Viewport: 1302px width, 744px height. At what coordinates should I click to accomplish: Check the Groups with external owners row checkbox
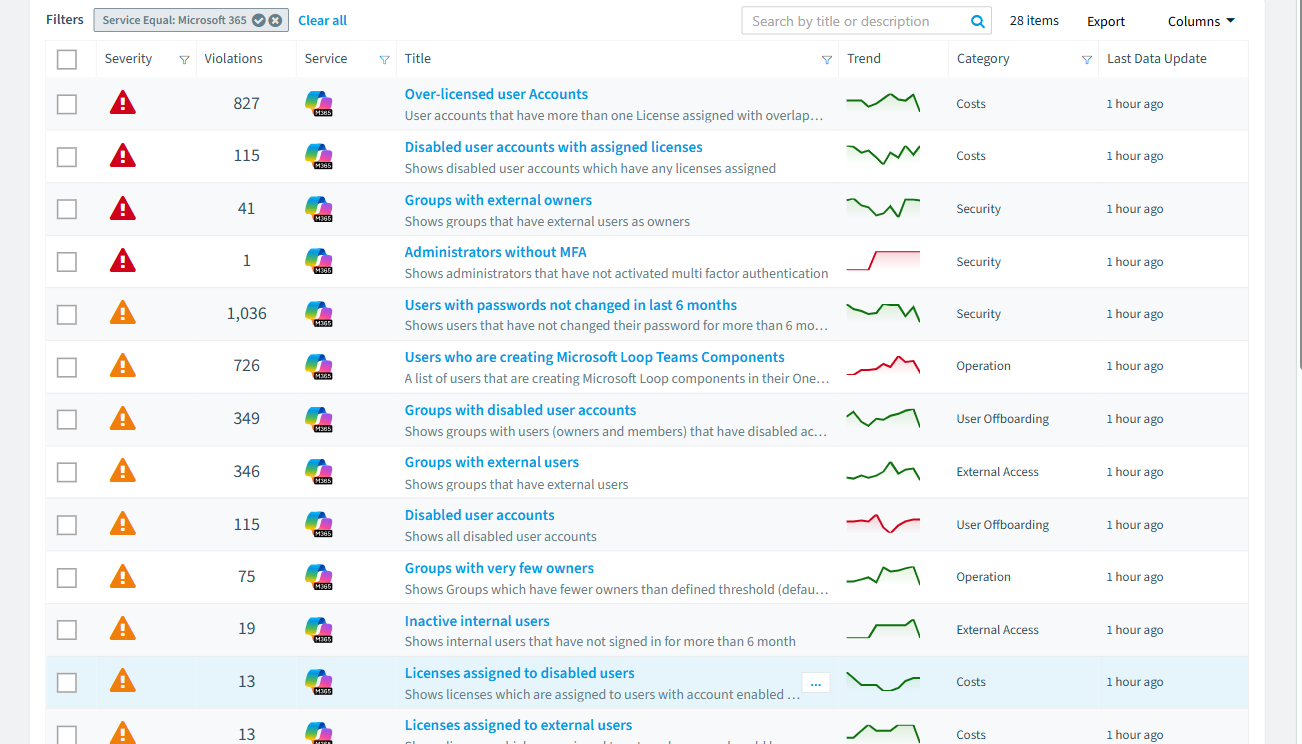(x=67, y=209)
